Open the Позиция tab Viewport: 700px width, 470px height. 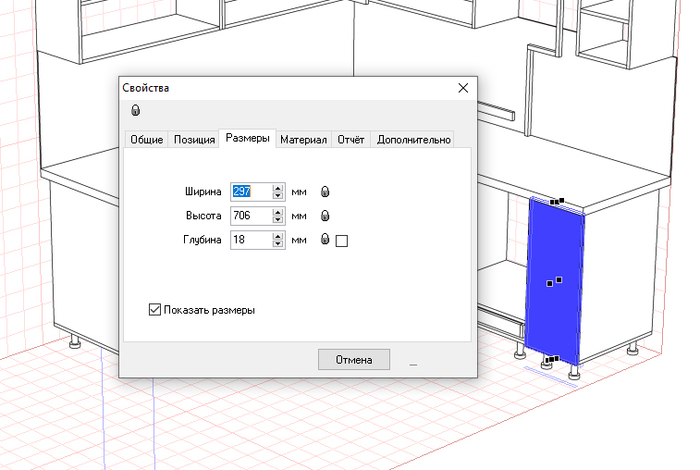coord(194,140)
